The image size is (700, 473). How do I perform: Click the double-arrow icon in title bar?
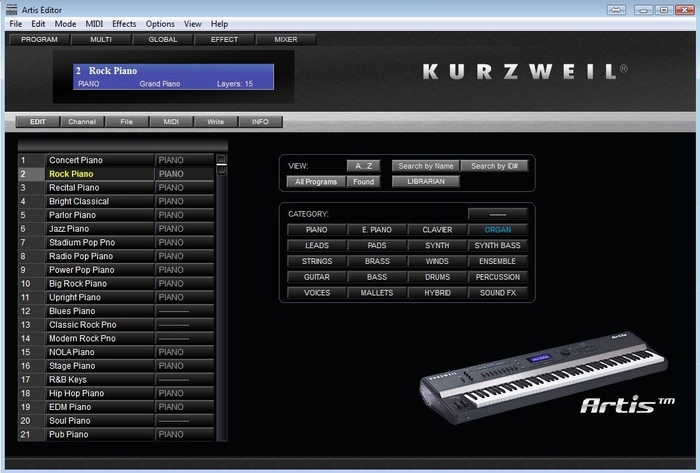coord(616,10)
